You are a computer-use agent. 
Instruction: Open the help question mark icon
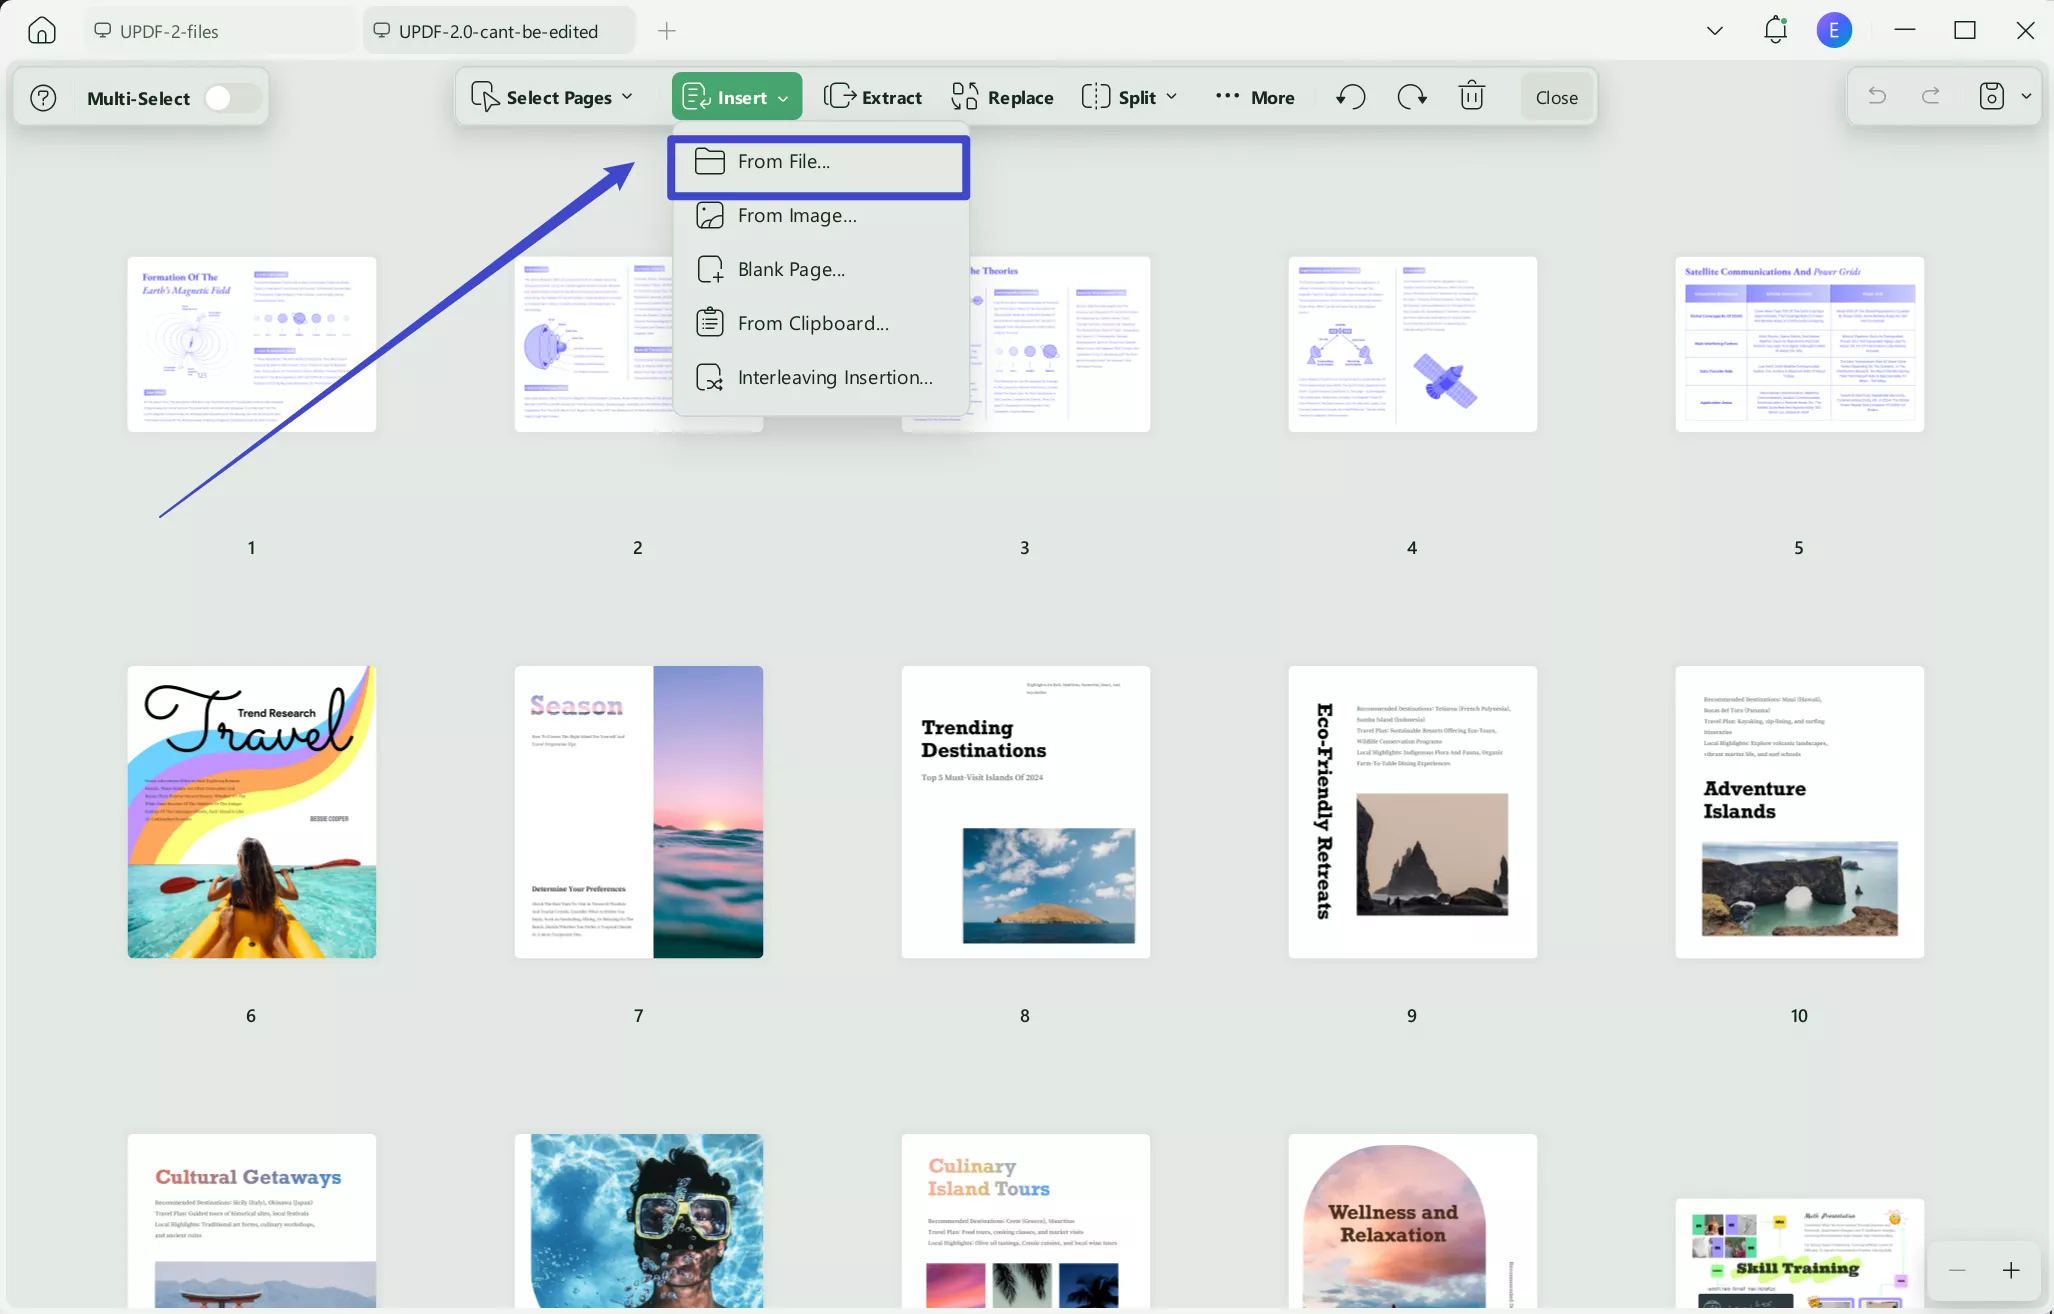click(42, 97)
